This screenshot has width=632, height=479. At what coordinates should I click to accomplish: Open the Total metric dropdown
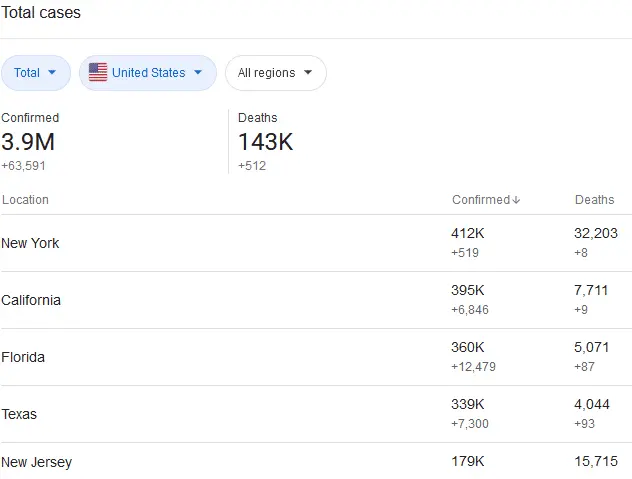(x=36, y=73)
